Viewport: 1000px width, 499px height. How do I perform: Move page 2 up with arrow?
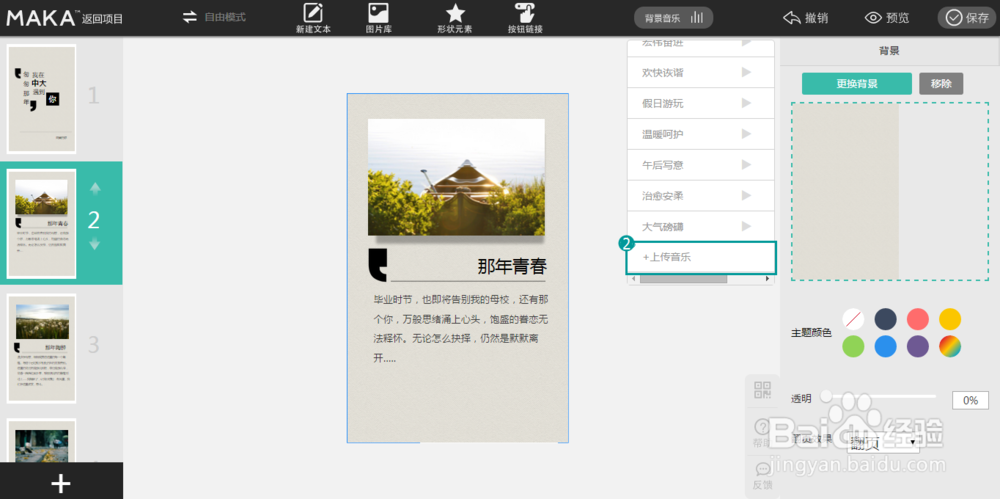(95, 188)
